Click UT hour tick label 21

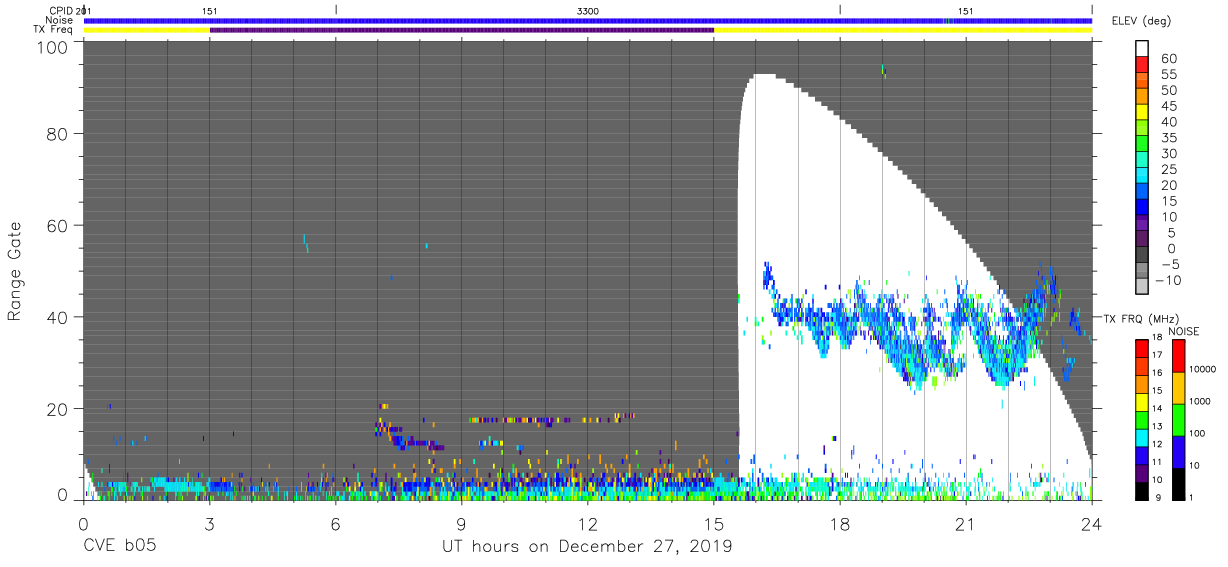[x=966, y=524]
